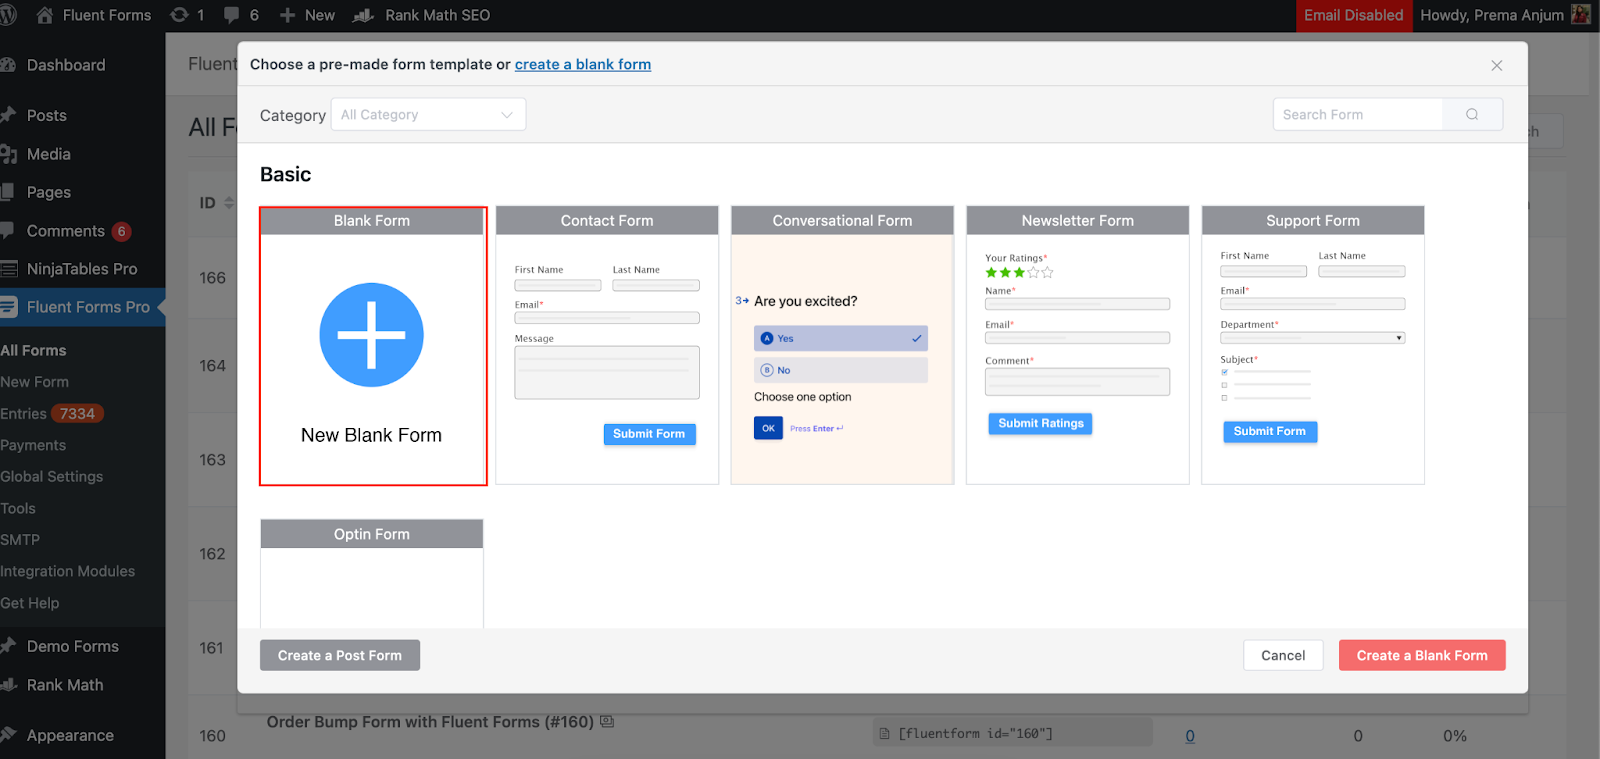Click Submit Ratings in the Newsletter Form preview
The image size is (1600, 759).
1040,423
